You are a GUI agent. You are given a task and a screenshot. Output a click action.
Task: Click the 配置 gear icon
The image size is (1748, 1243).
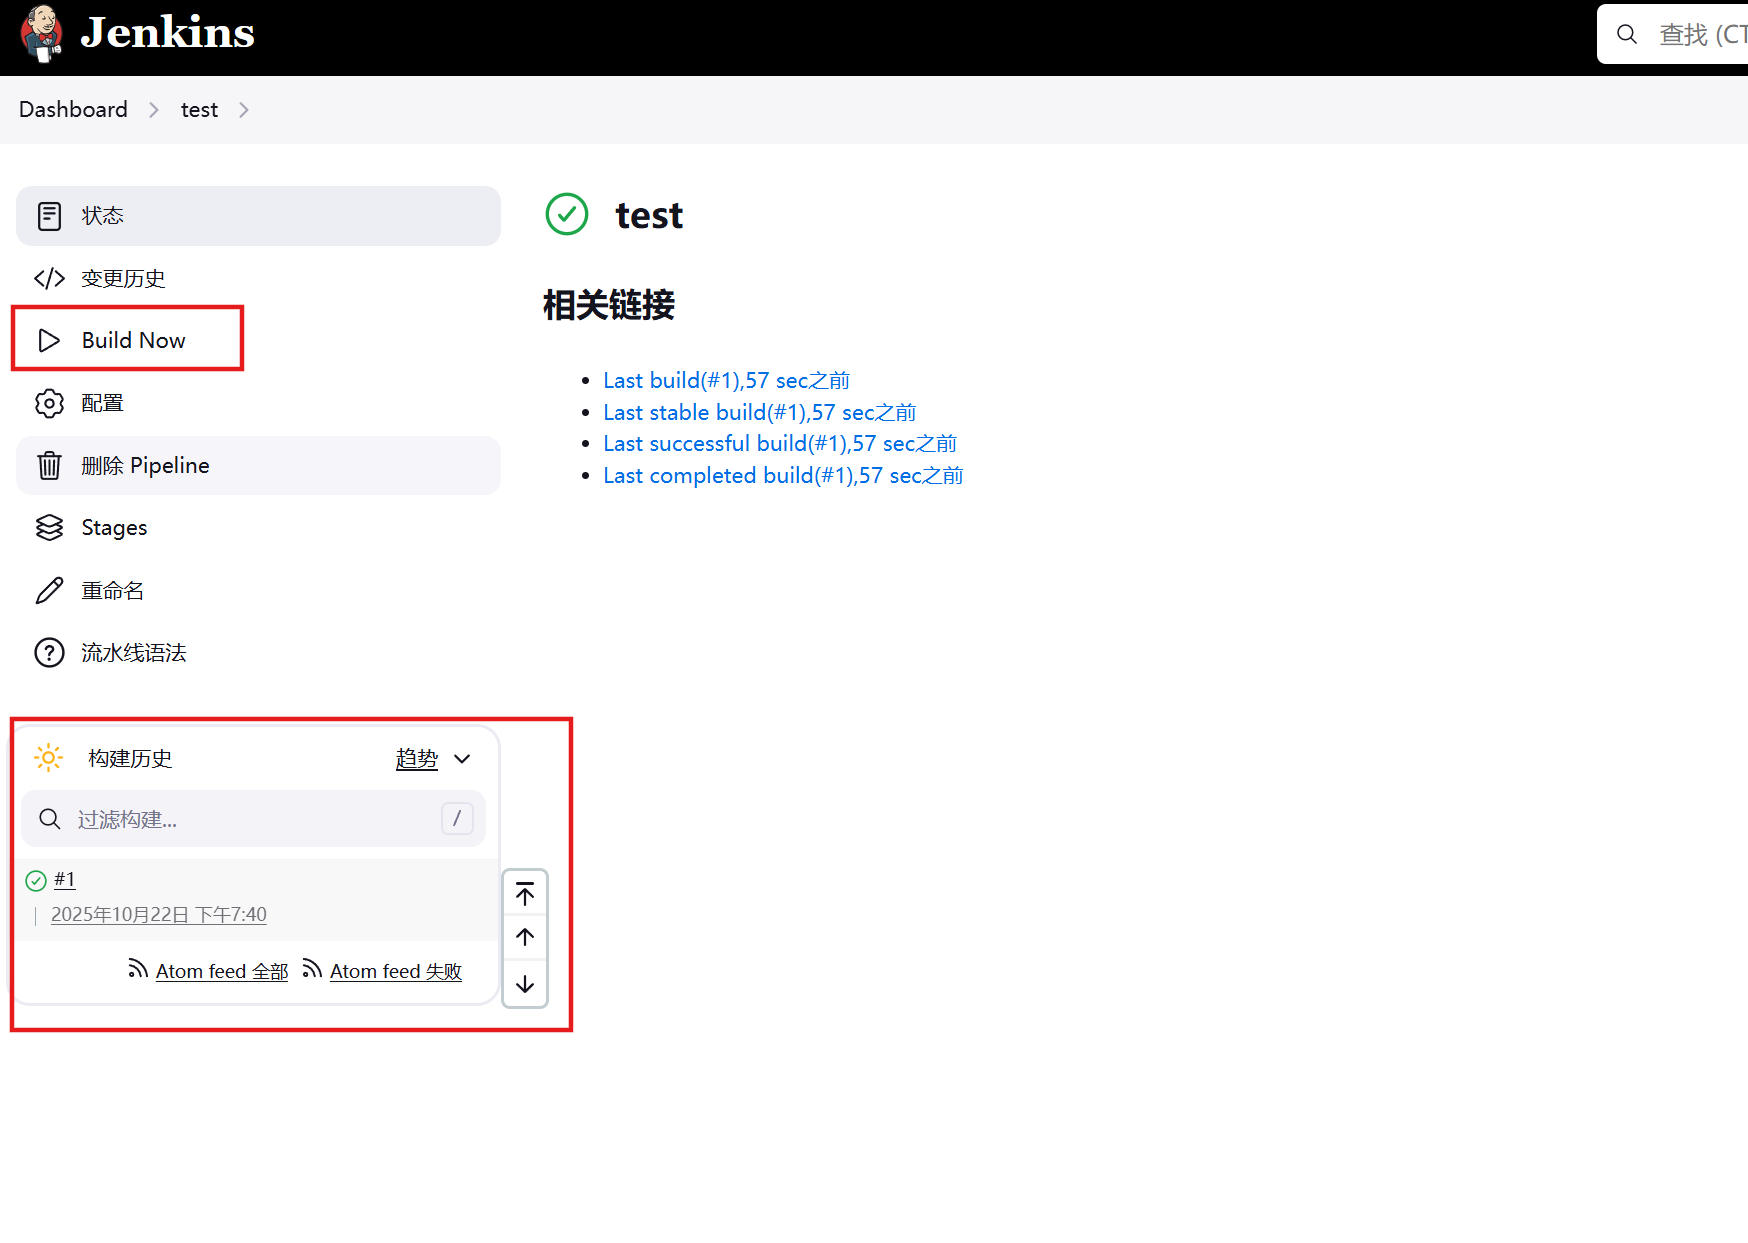click(49, 403)
